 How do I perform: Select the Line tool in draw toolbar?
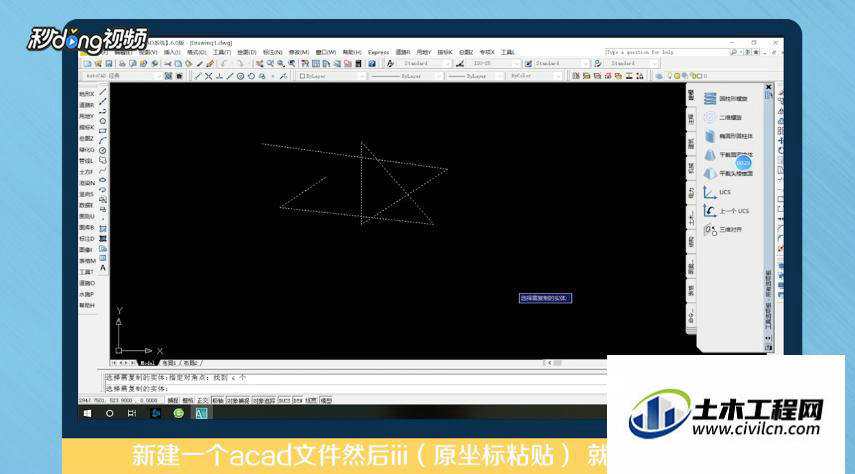coord(103,92)
